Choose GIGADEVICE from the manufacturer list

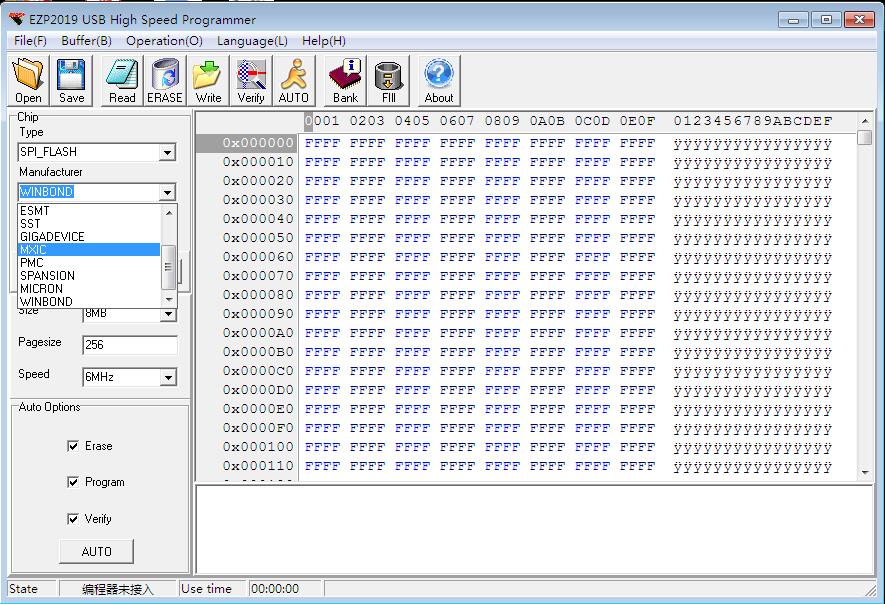click(x=52, y=237)
